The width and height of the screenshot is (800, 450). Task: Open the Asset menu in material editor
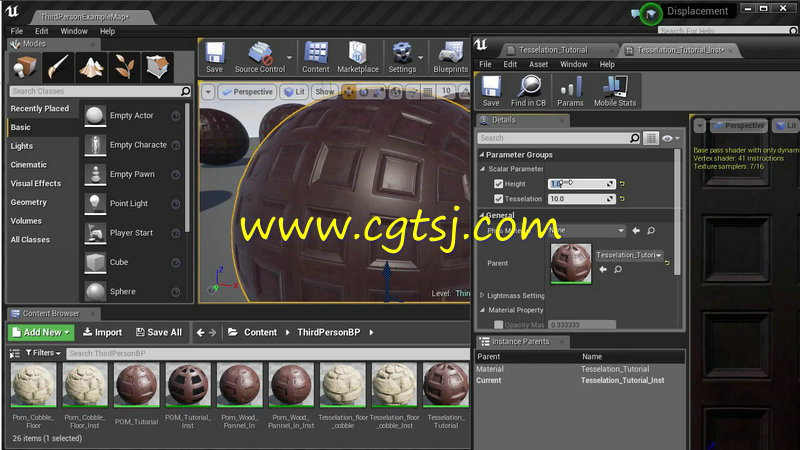click(538, 64)
